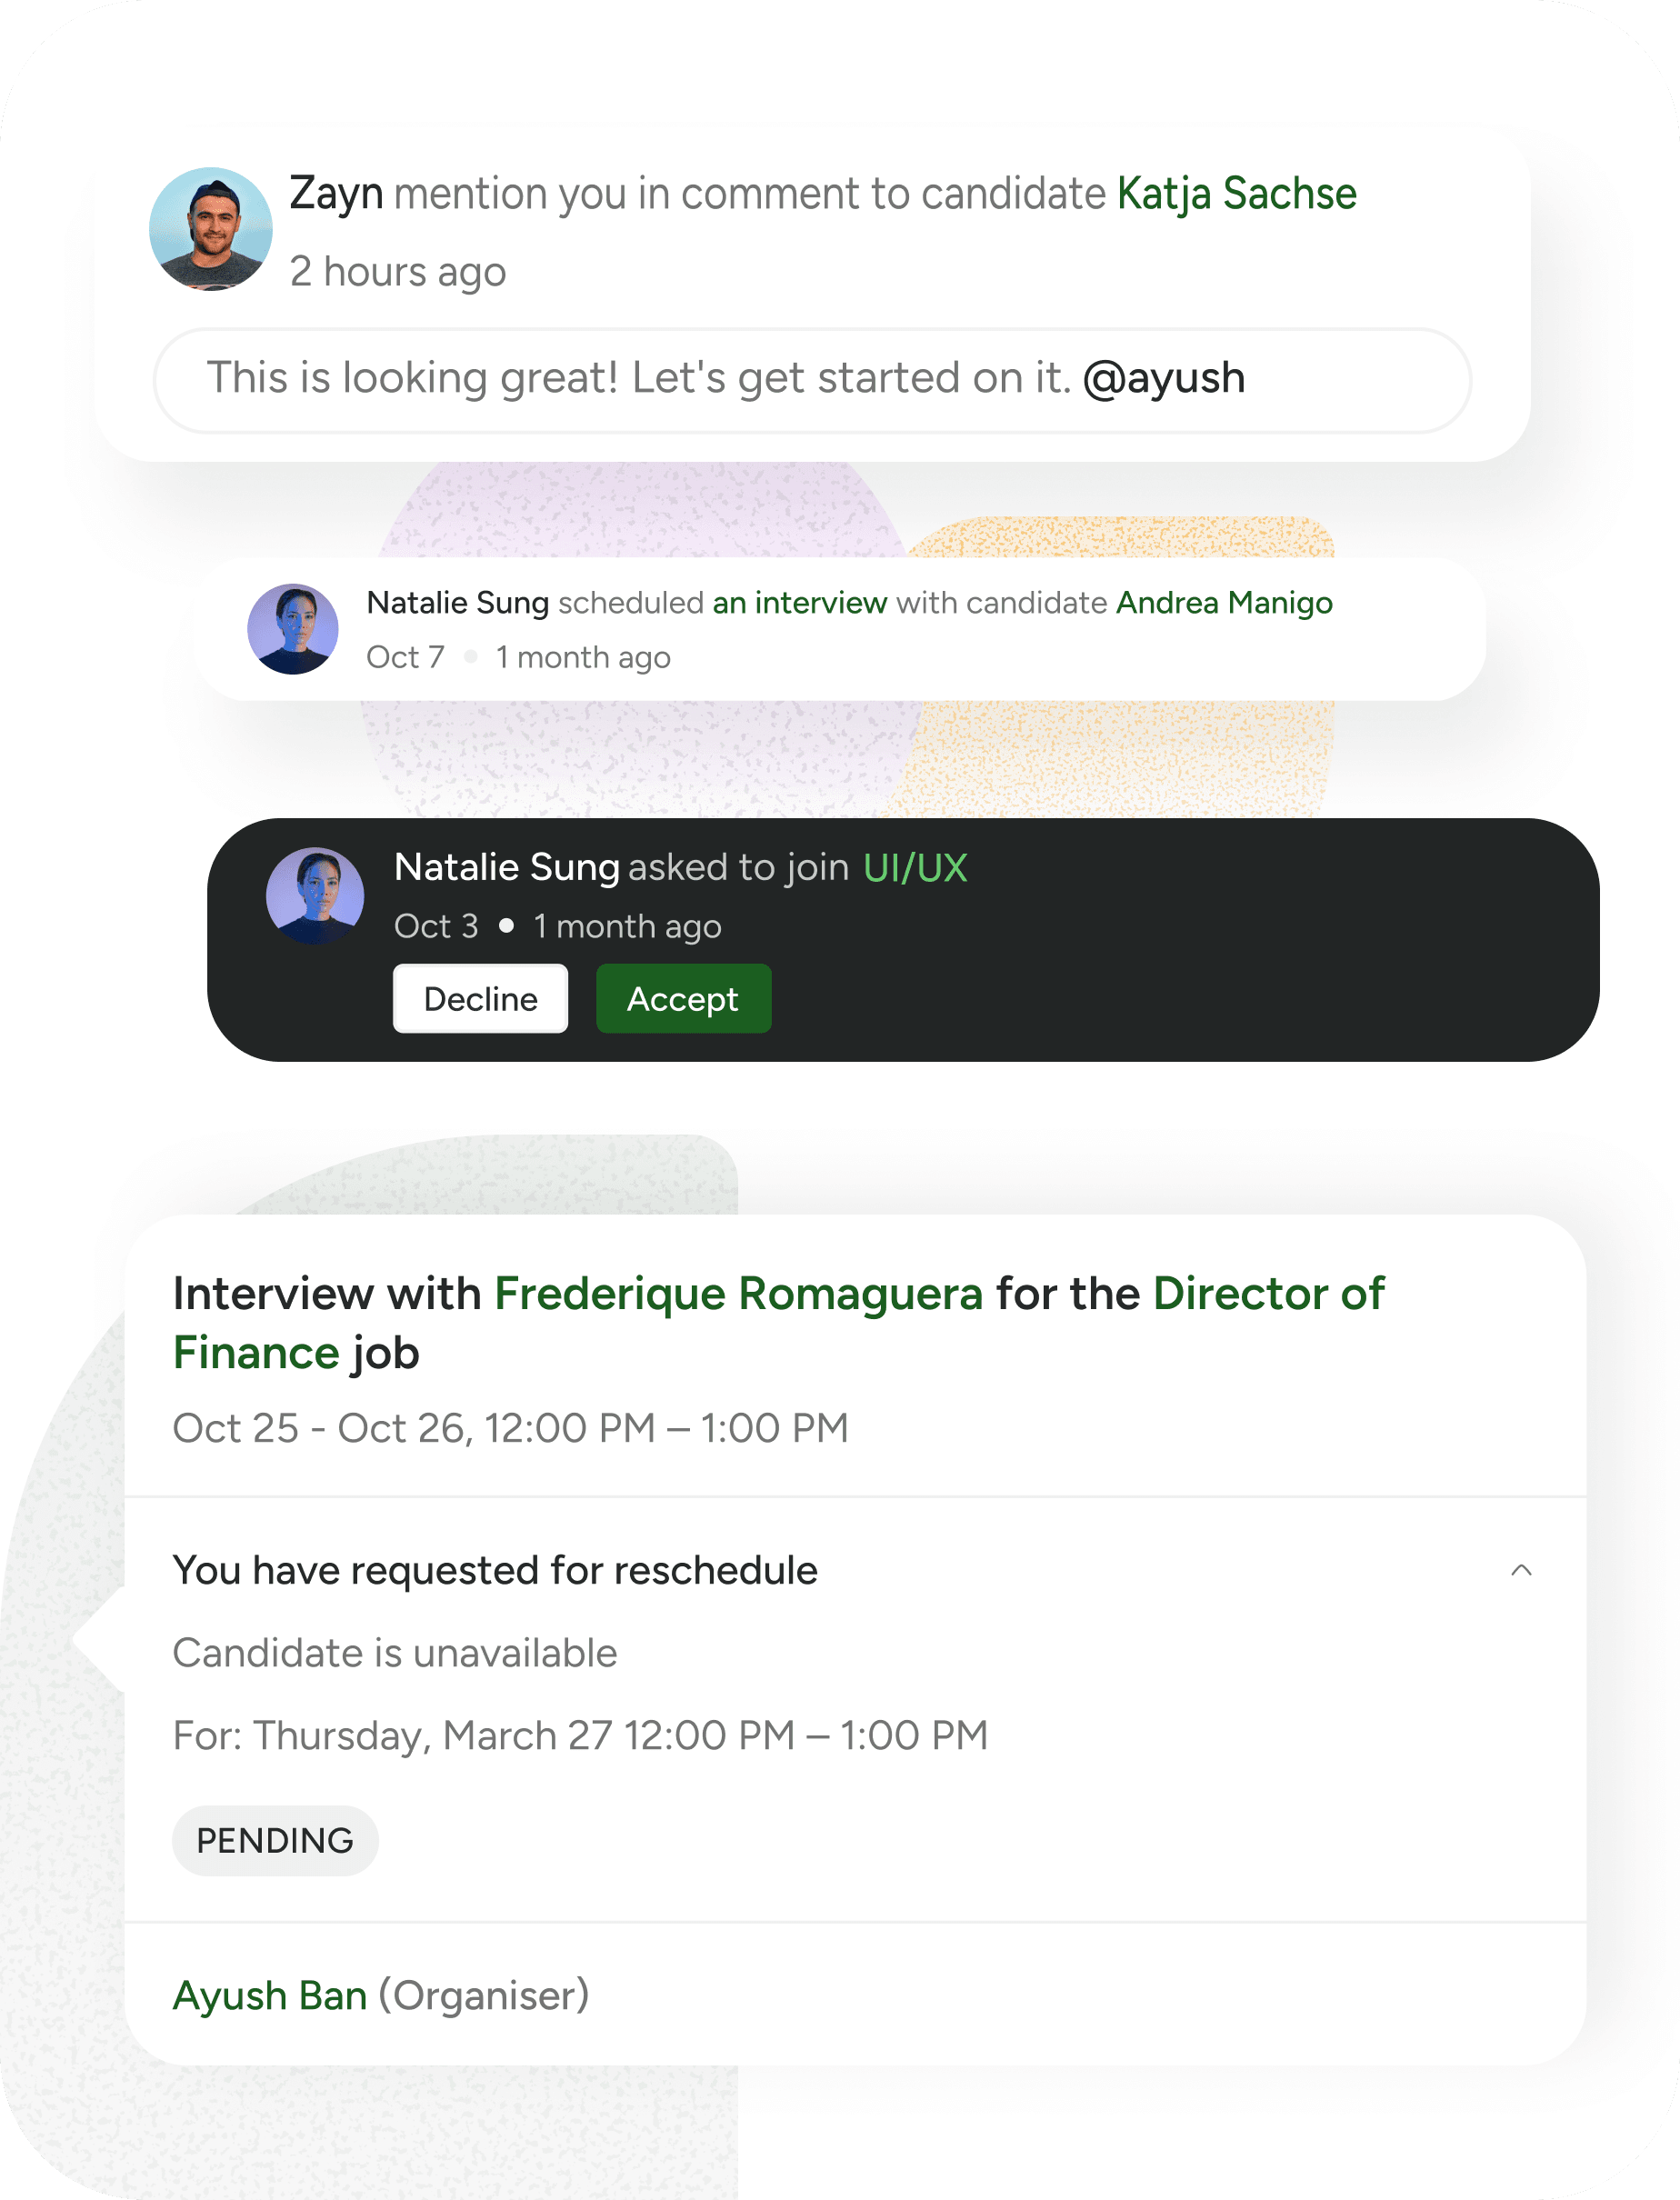Click Natalie Sung's avatar in interview notification
This screenshot has width=1680, height=2200.
click(x=293, y=629)
